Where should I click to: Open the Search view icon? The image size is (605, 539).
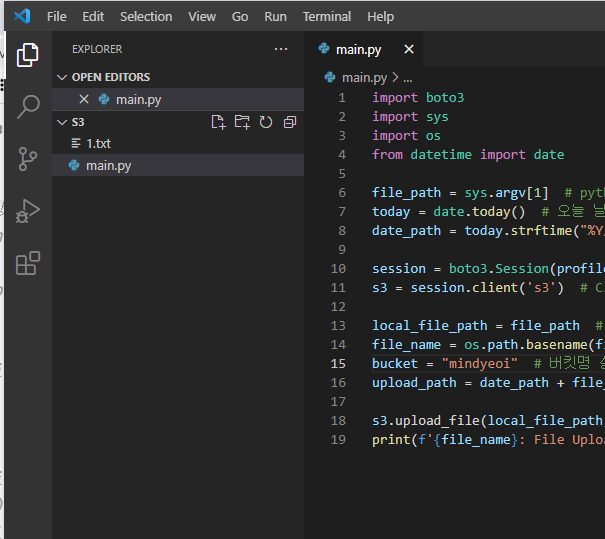tap(28, 106)
